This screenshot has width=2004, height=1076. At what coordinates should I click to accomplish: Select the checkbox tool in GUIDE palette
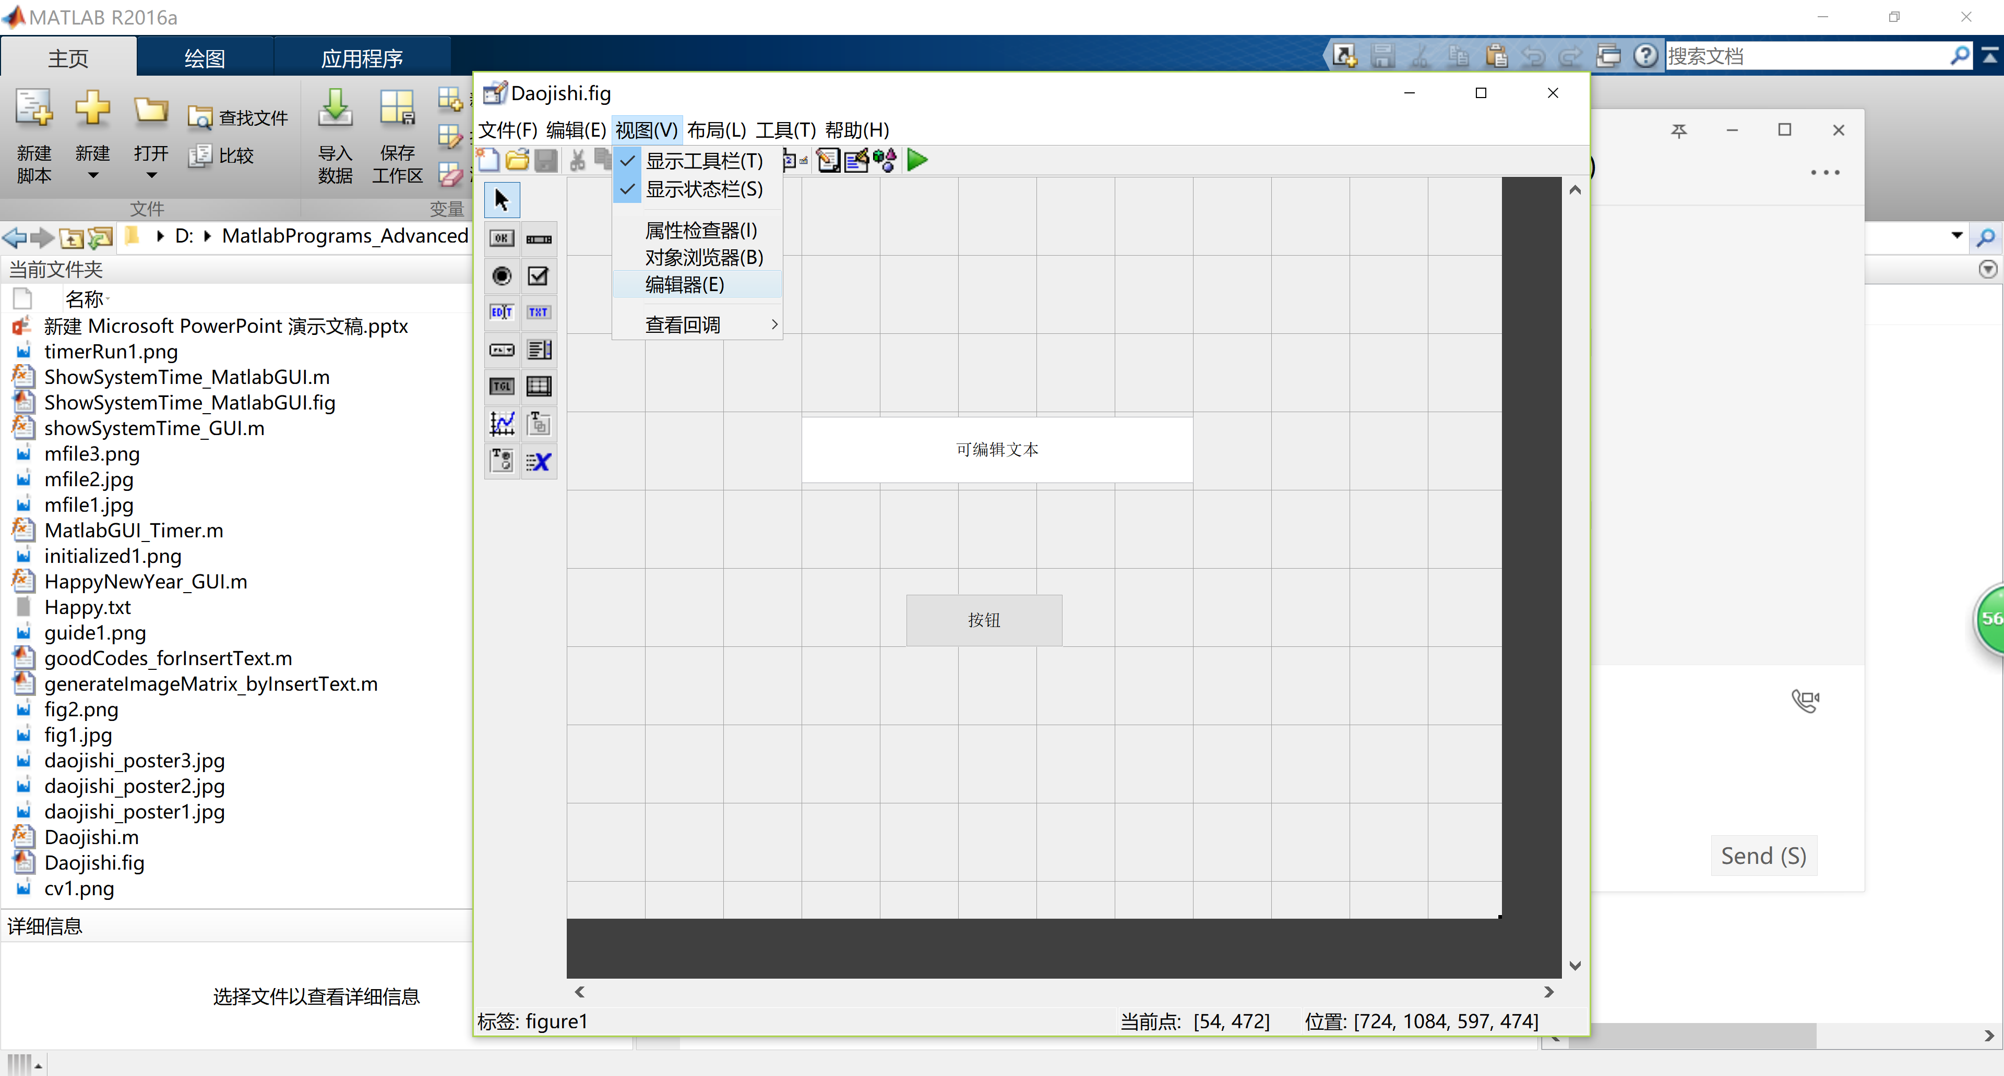click(x=539, y=276)
